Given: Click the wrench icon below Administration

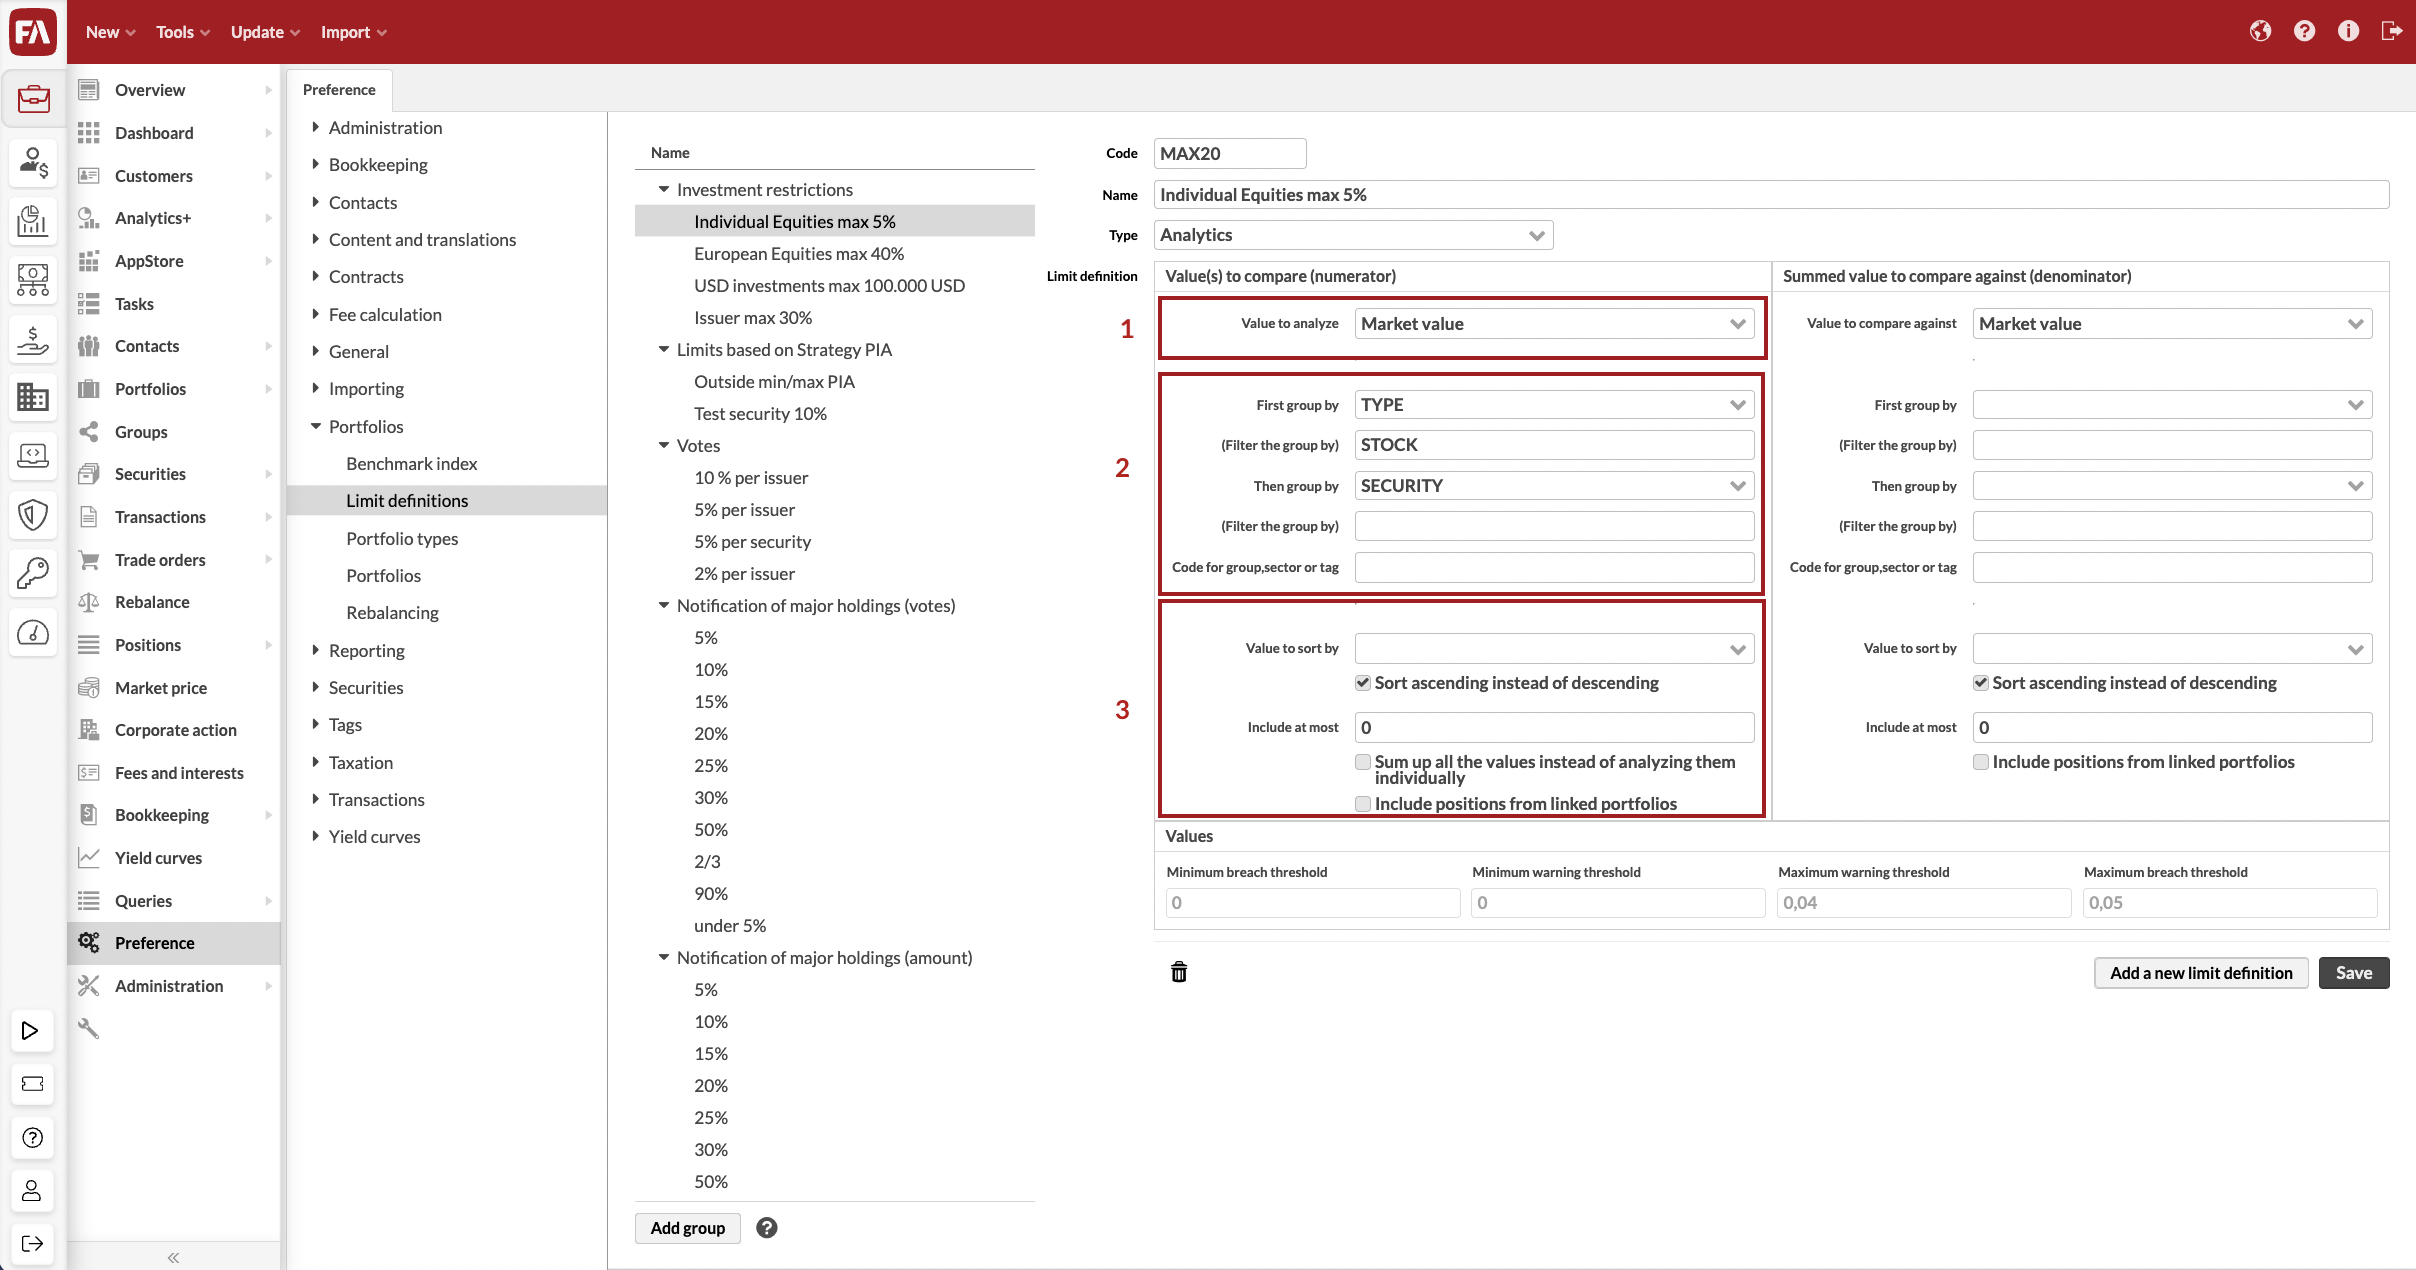Looking at the screenshot, I should tap(89, 1028).
